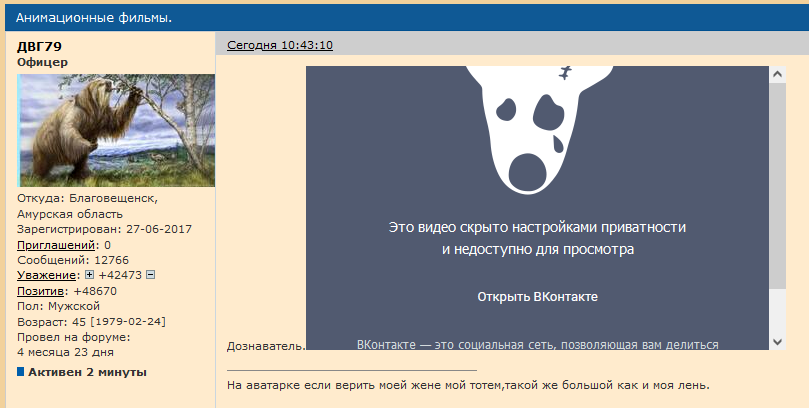Click the text Возраст: 45 [1979-02-24]

click(x=91, y=322)
